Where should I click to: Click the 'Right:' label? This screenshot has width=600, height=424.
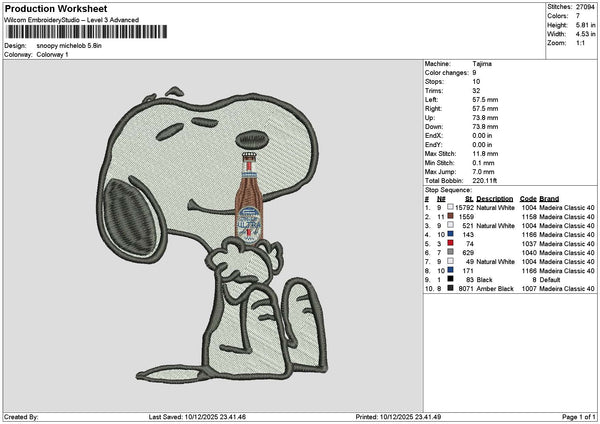[433, 109]
